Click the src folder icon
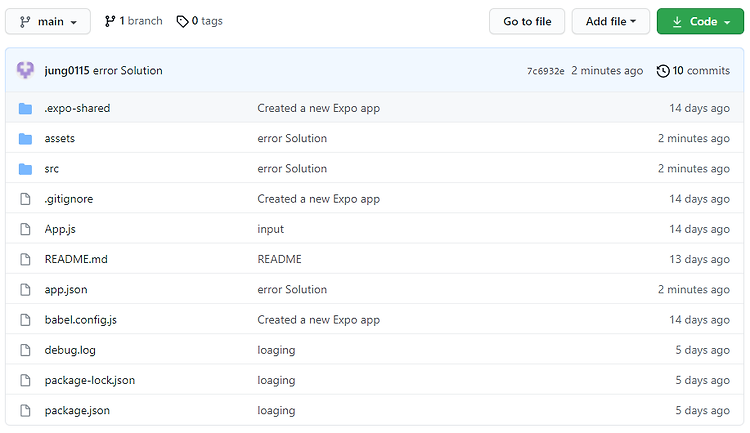This screenshot has width=750, height=433. click(x=25, y=169)
